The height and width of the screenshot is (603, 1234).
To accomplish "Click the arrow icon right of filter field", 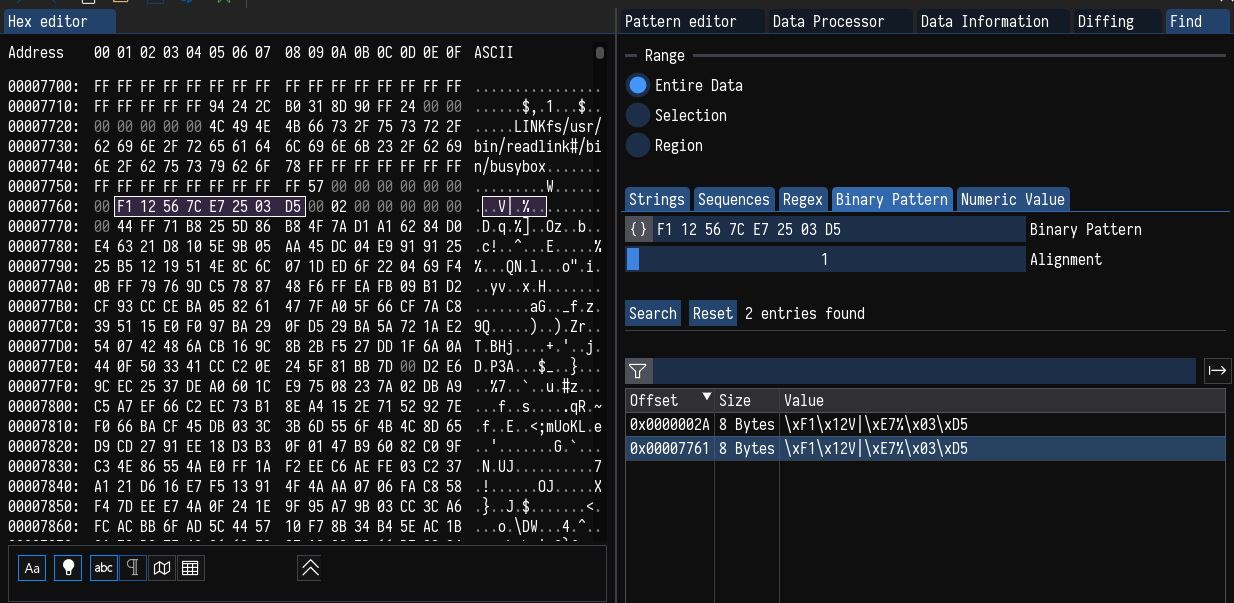I will click(x=1217, y=371).
